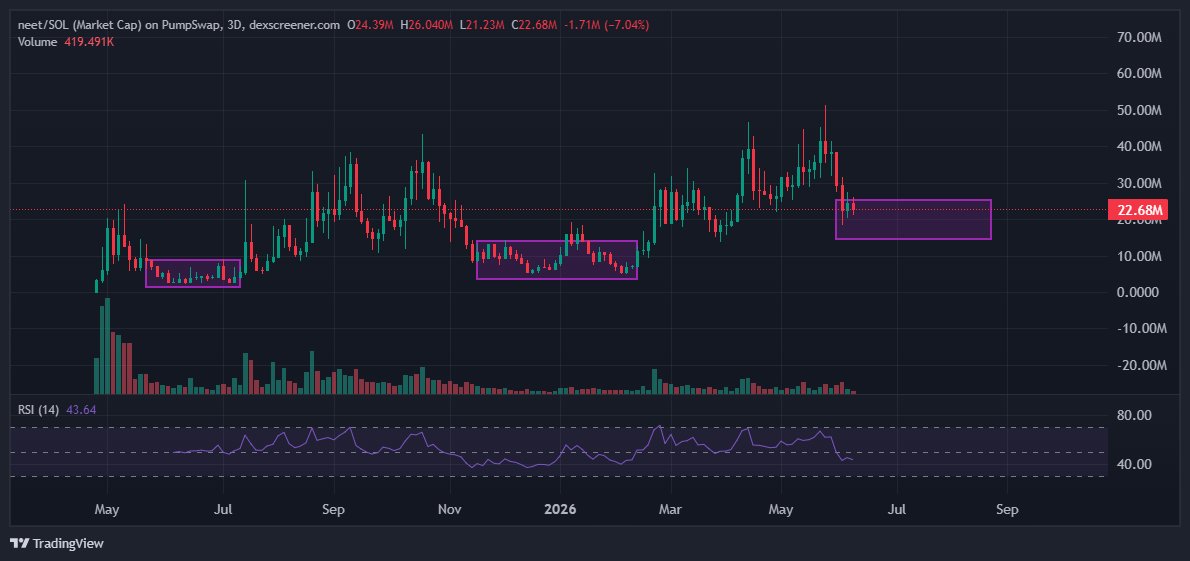Screen dimensions: 1190x561
Task: Click the May label after Mar
Action: click(x=782, y=509)
